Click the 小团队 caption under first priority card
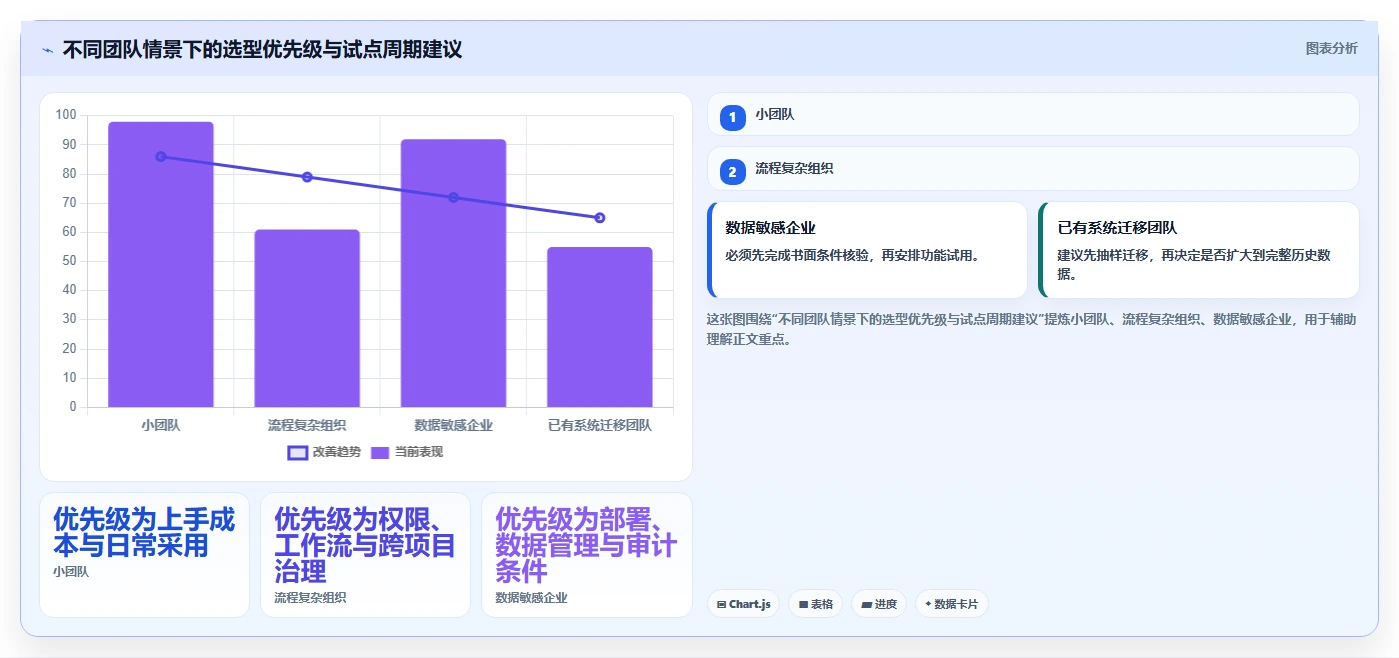This screenshot has height=658, width=1399. click(x=71, y=572)
